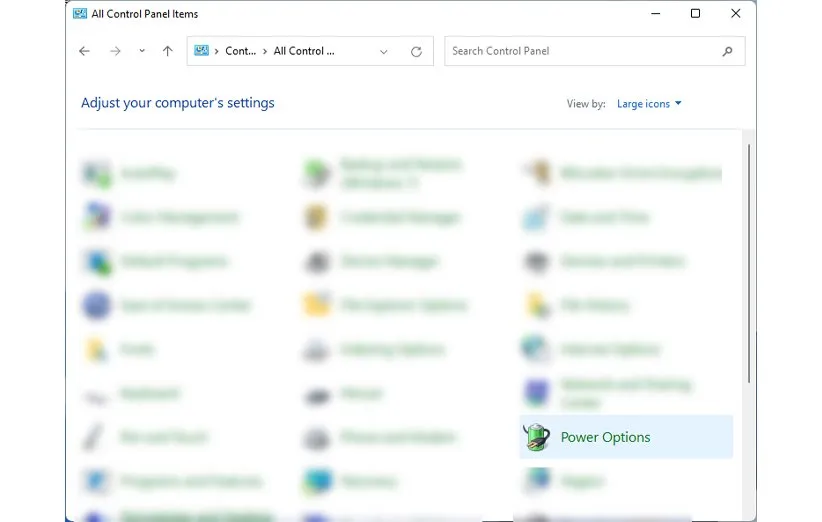822x522 pixels.
Task: Click the Back arrow in the navigation bar
Action: [84, 51]
